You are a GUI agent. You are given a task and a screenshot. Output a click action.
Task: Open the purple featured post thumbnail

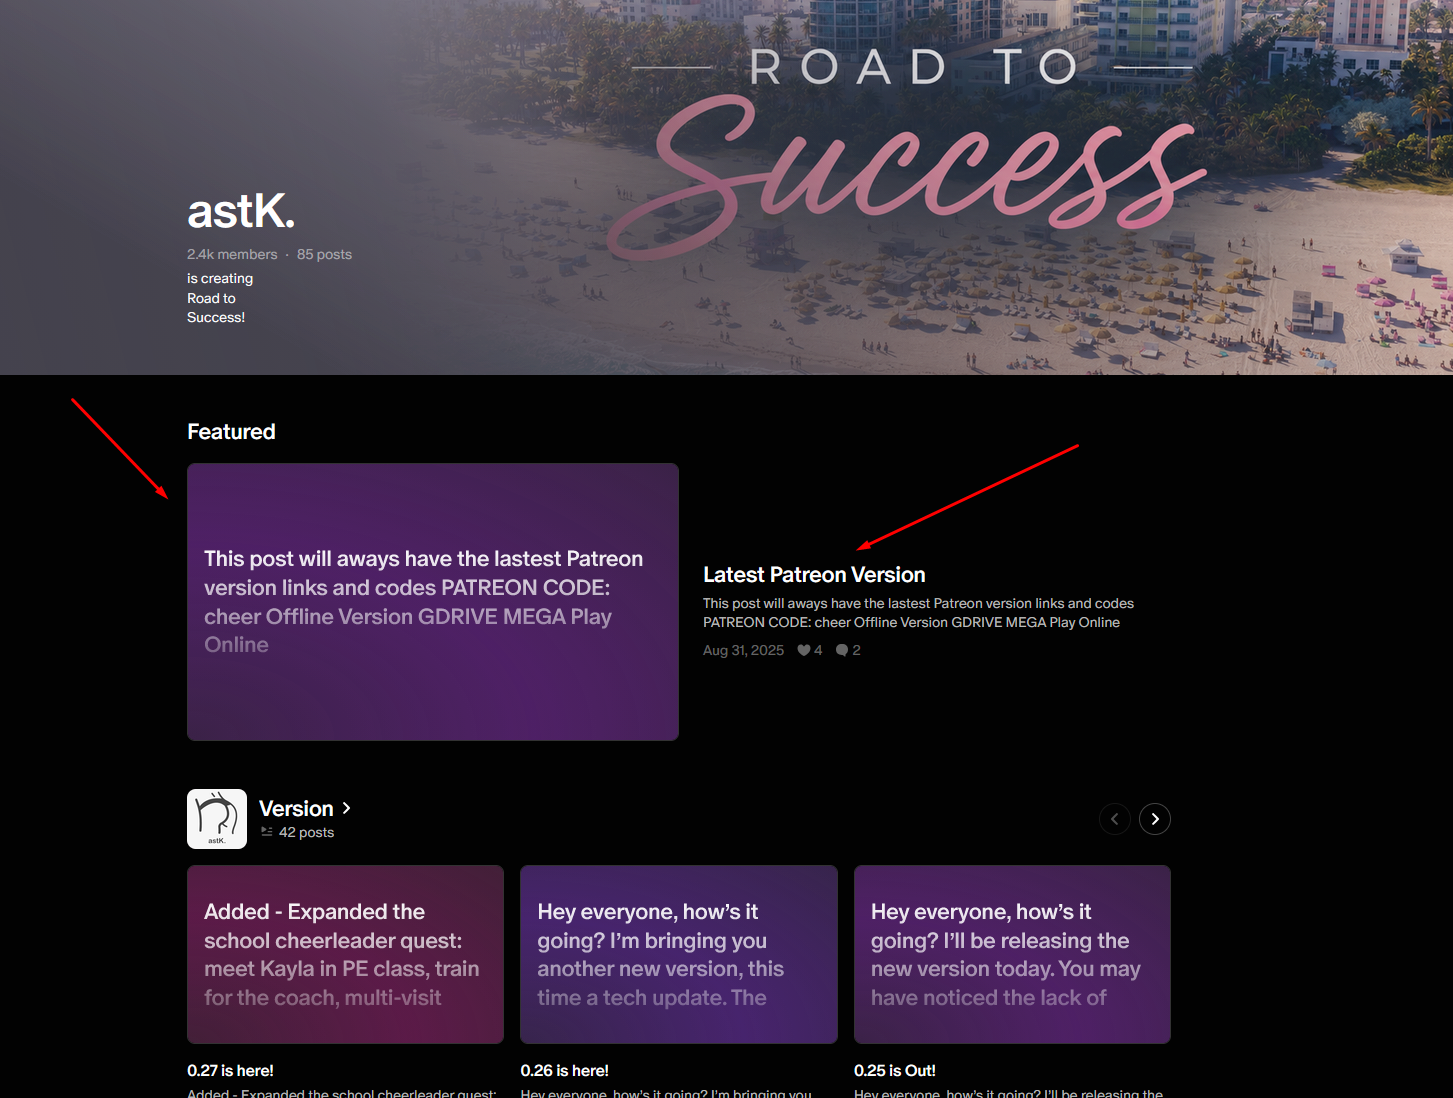(433, 602)
